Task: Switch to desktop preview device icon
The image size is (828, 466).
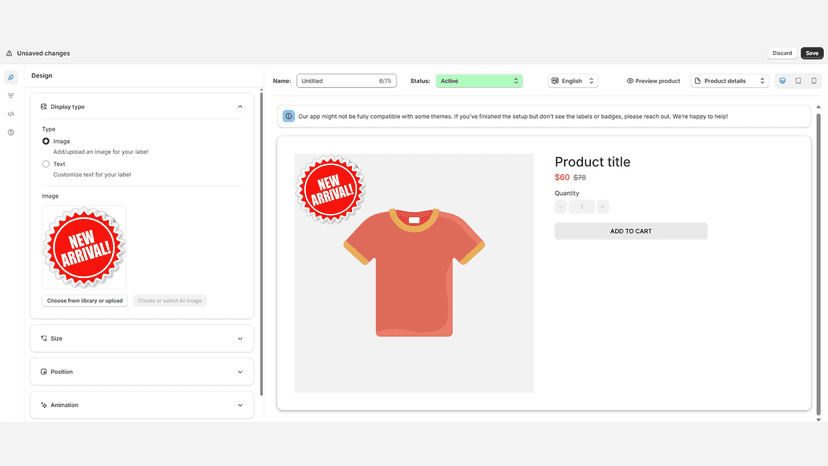Action: coord(783,81)
